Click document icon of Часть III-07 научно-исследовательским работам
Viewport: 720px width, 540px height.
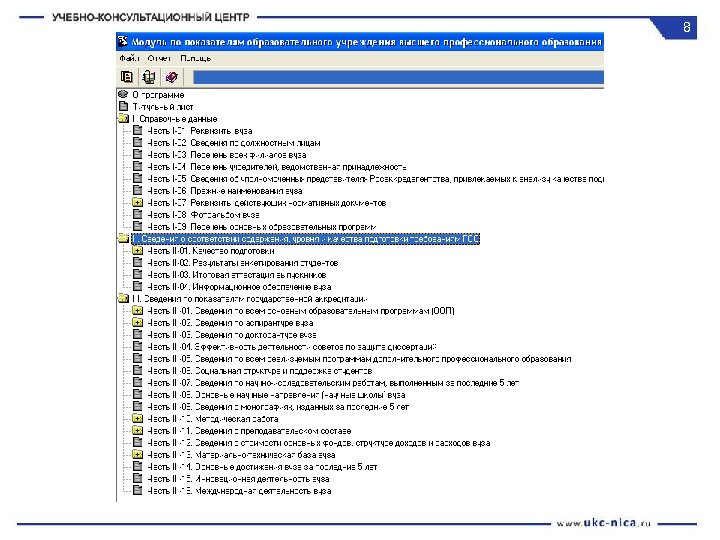(x=137, y=382)
